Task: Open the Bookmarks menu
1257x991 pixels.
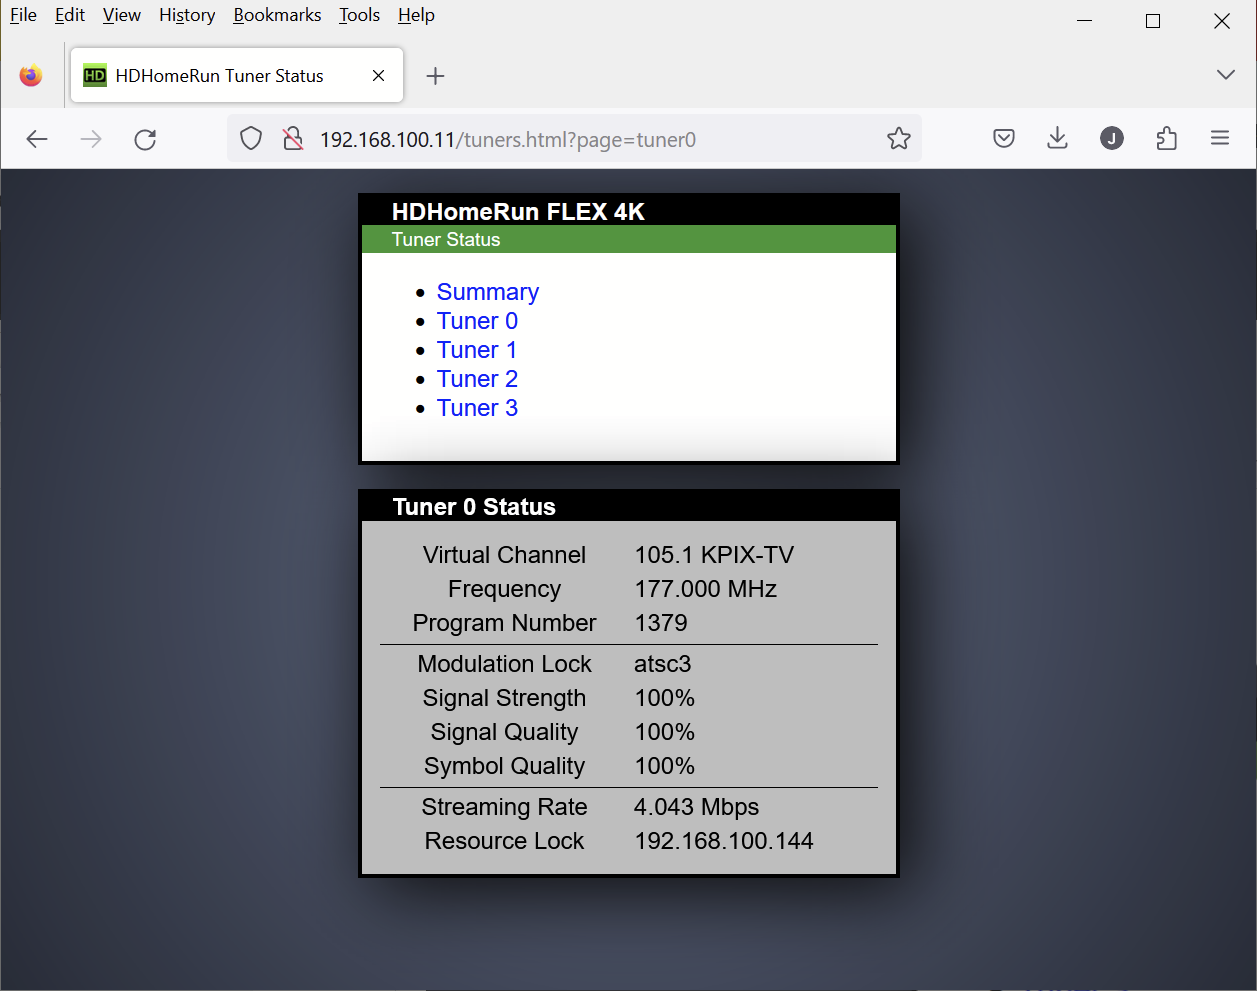Action: pyautogui.click(x=277, y=15)
